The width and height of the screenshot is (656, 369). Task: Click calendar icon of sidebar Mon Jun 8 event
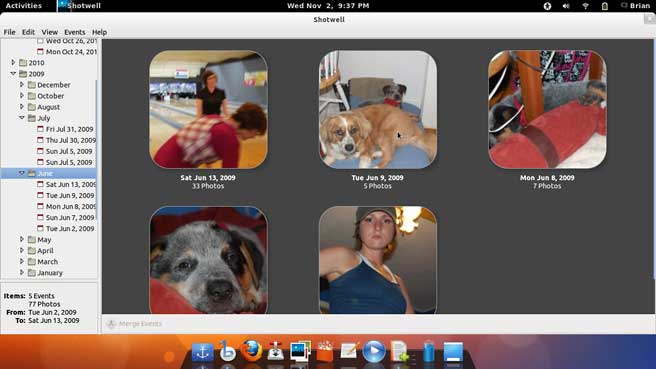40,206
